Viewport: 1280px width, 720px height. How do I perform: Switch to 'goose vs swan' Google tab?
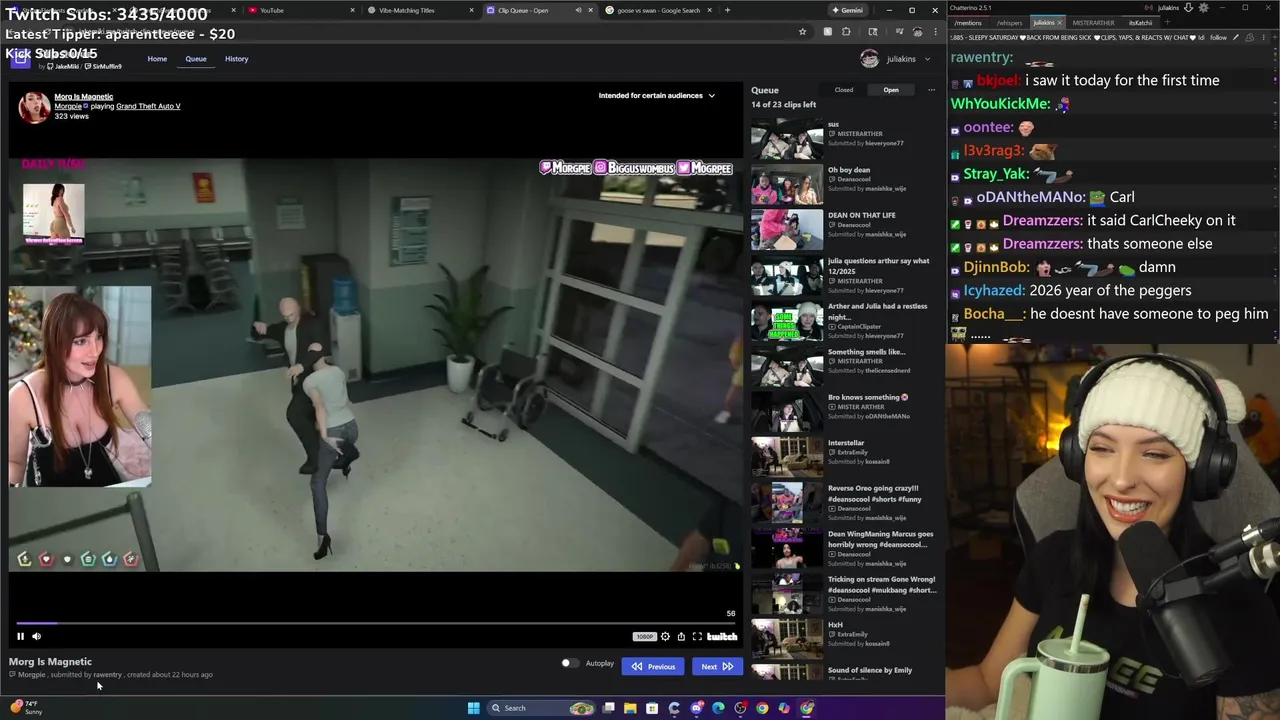[x=658, y=10]
